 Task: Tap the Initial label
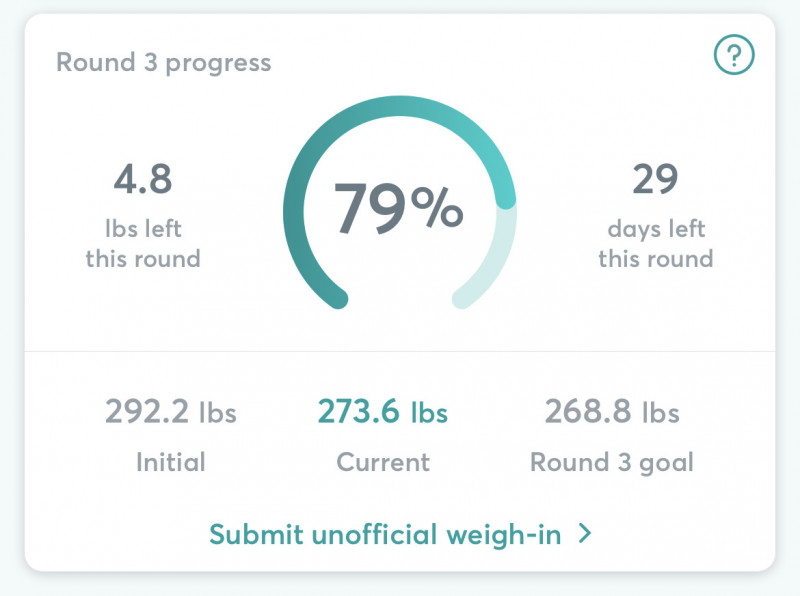coord(171,462)
